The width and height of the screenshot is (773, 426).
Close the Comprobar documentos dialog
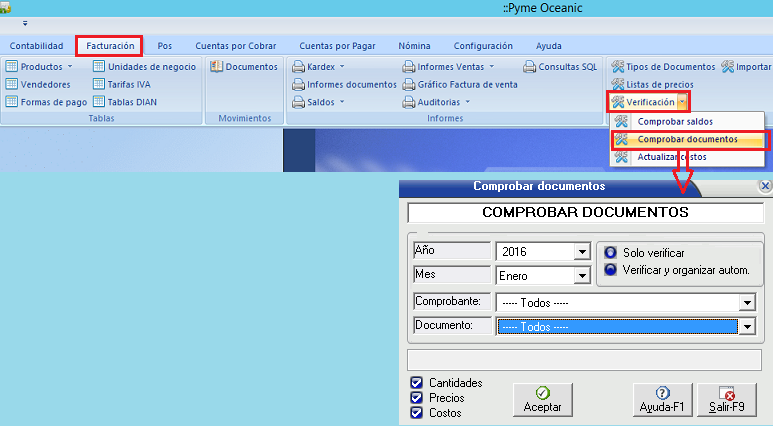tap(765, 186)
